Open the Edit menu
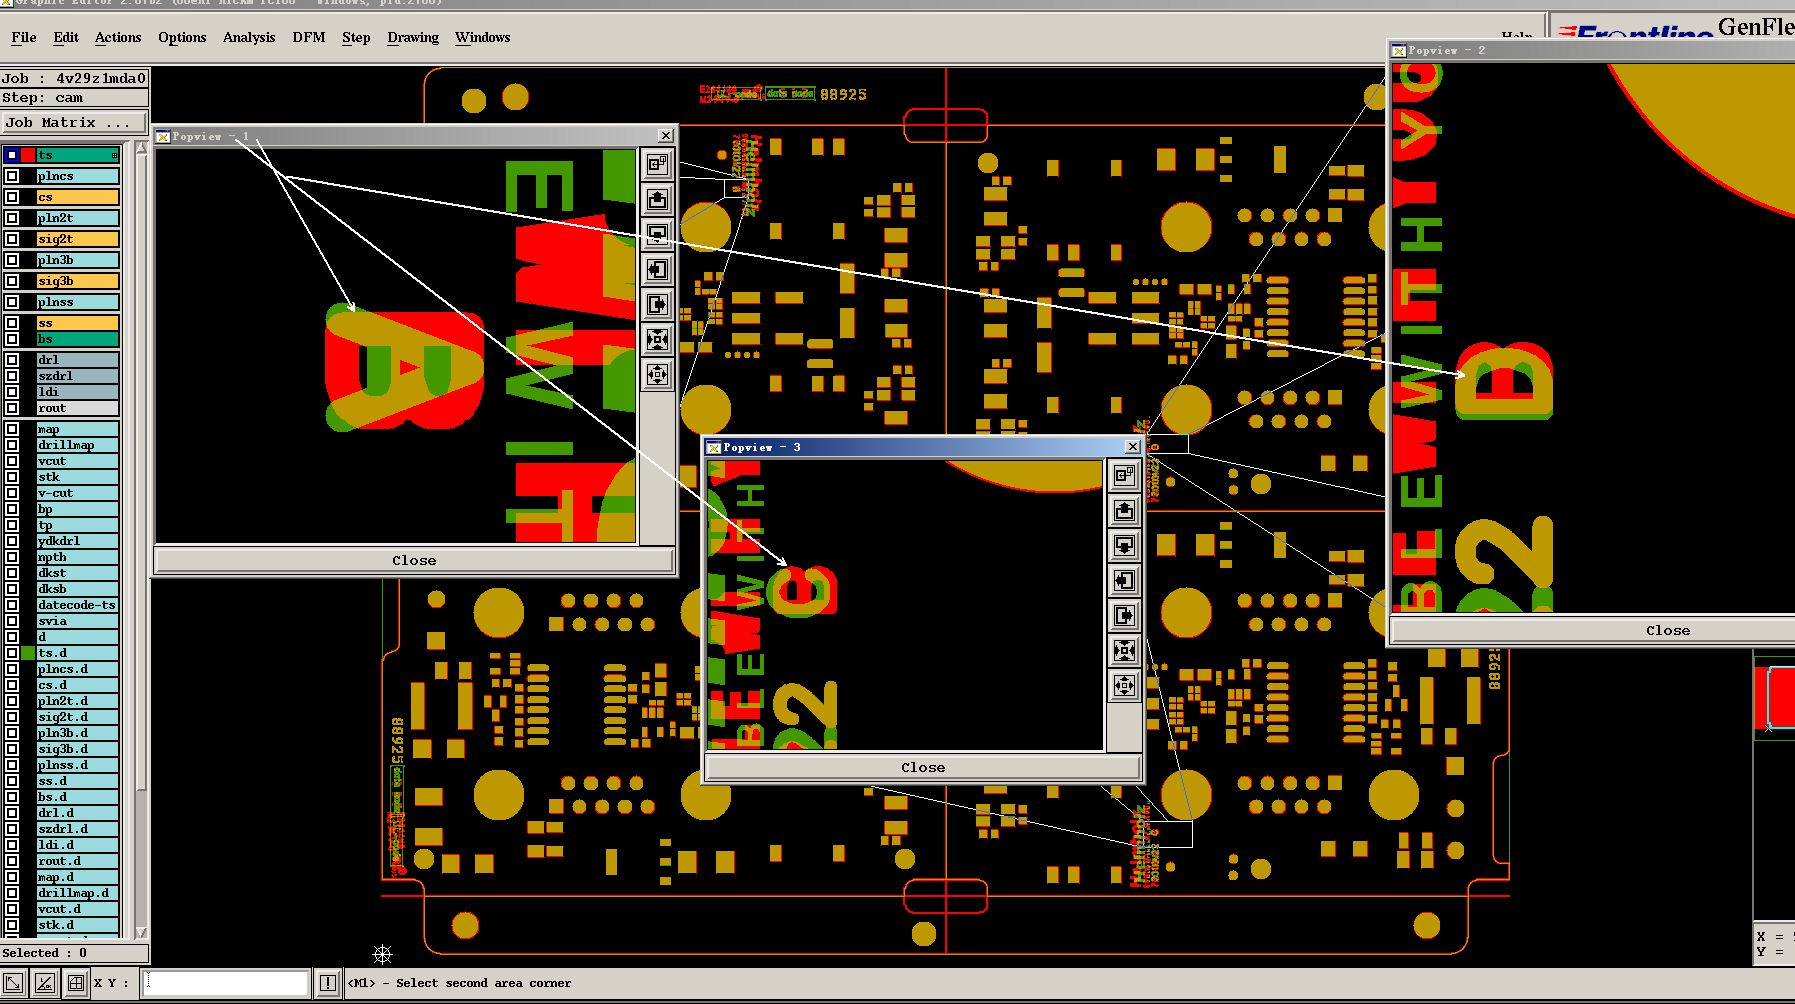1795x1004 pixels. click(x=66, y=38)
